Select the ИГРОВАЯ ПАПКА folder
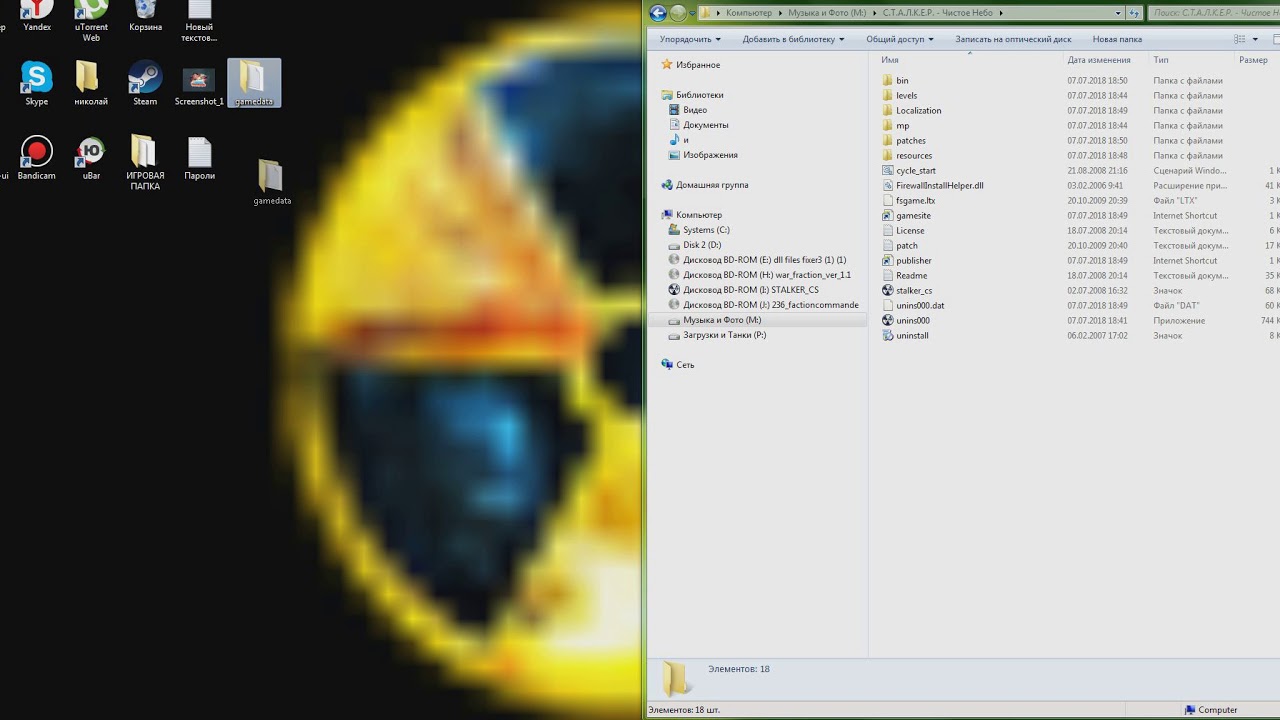The height and width of the screenshot is (720, 1280). tap(145, 163)
